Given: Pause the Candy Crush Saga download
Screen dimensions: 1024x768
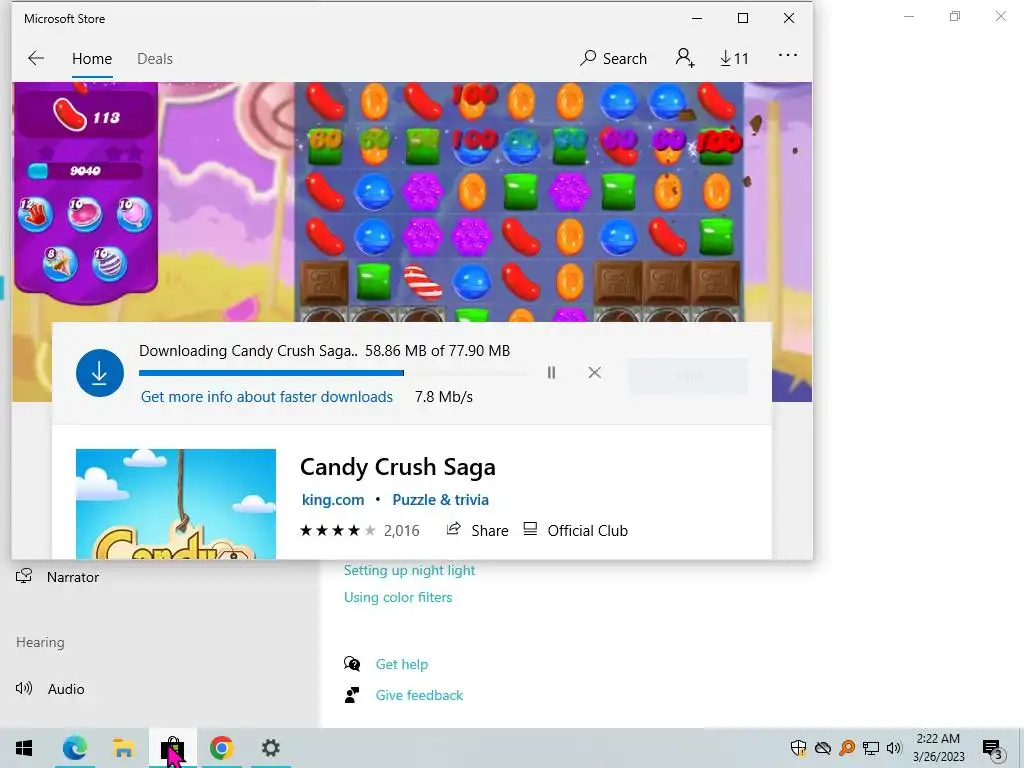Looking at the screenshot, I should coord(551,372).
